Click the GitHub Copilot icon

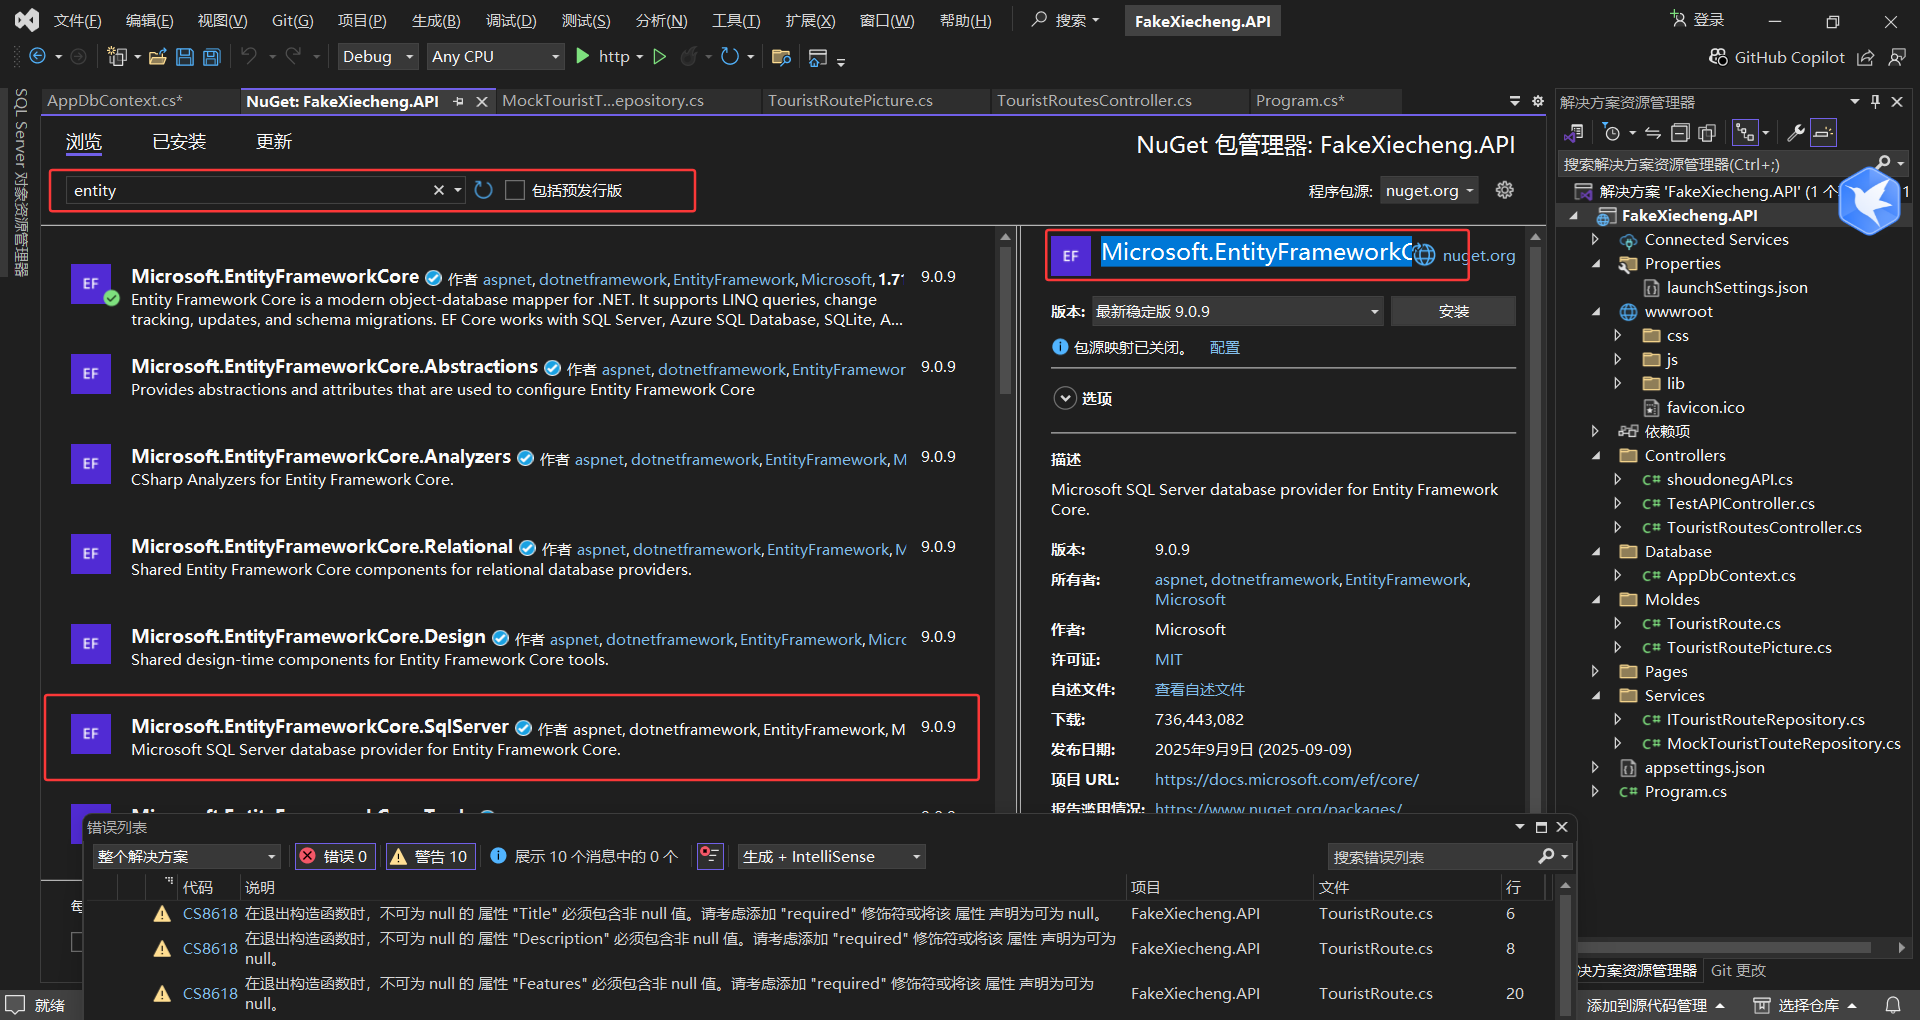coord(1718,57)
